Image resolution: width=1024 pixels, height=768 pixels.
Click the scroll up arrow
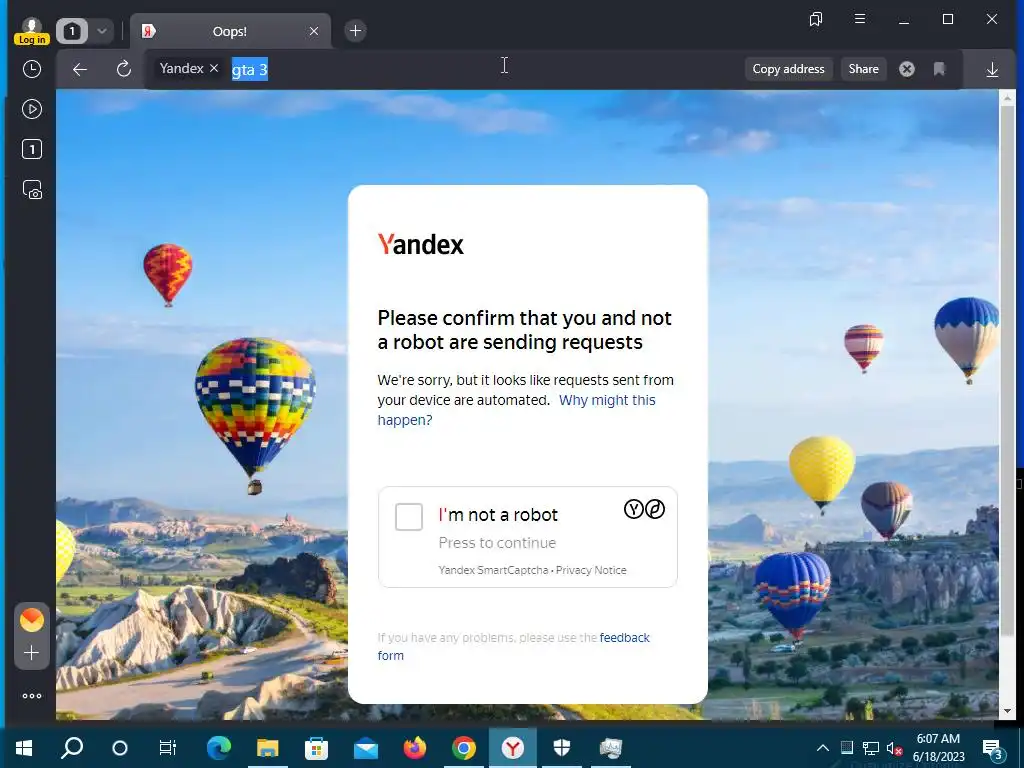(x=1006, y=98)
